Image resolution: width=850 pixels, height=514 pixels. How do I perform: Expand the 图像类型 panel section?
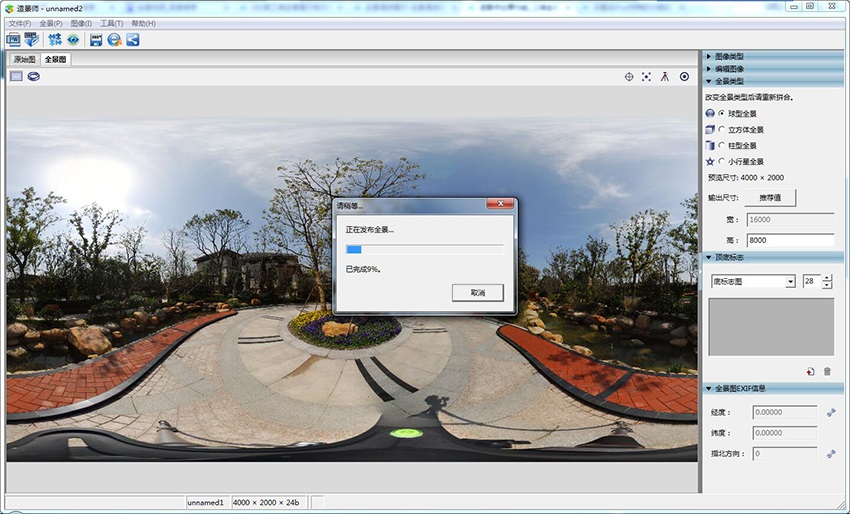point(729,56)
